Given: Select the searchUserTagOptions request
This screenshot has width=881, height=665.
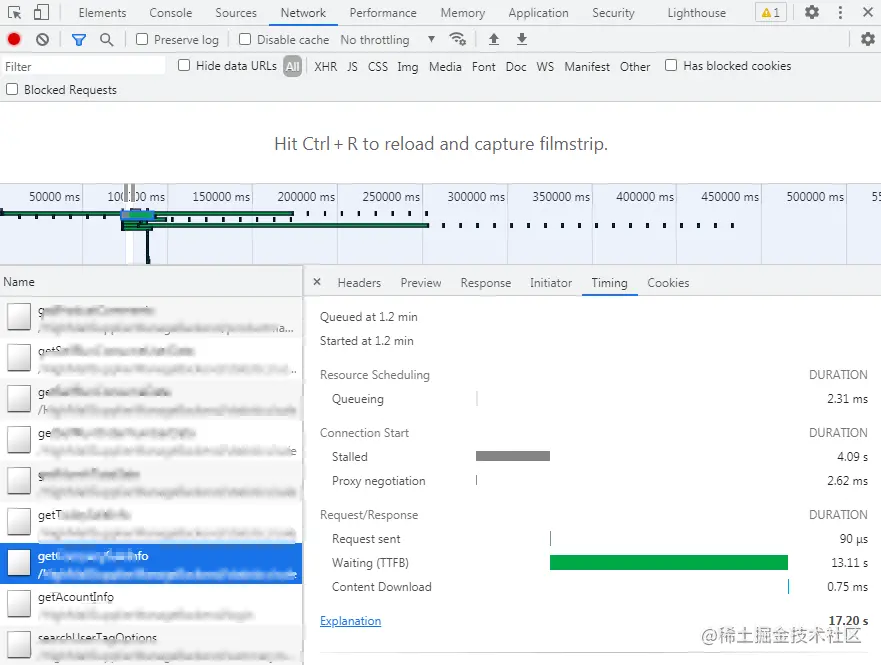Looking at the screenshot, I should [151, 645].
